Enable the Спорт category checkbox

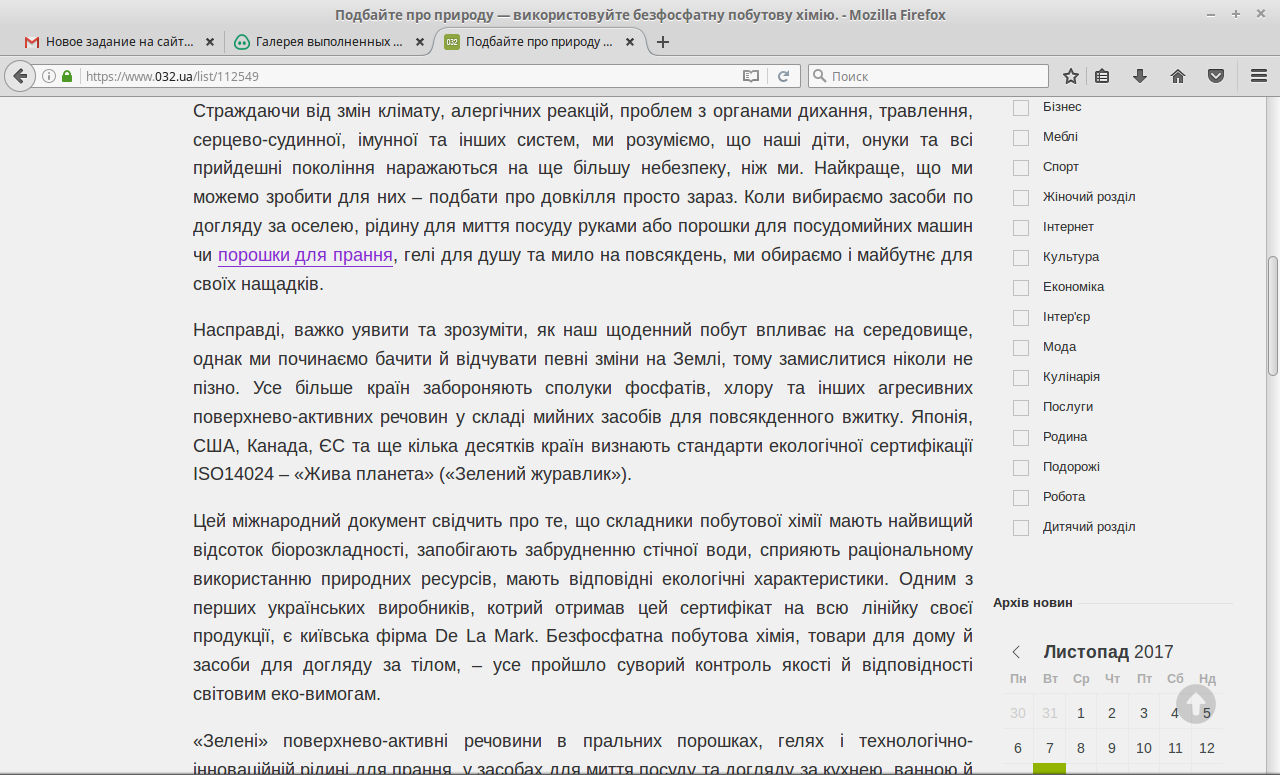[x=1021, y=167]
